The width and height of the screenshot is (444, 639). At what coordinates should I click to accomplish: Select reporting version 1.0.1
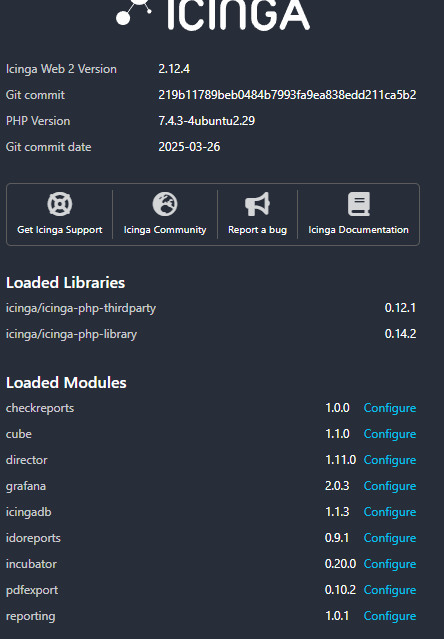pyautogui.click(x=337, y=617)
